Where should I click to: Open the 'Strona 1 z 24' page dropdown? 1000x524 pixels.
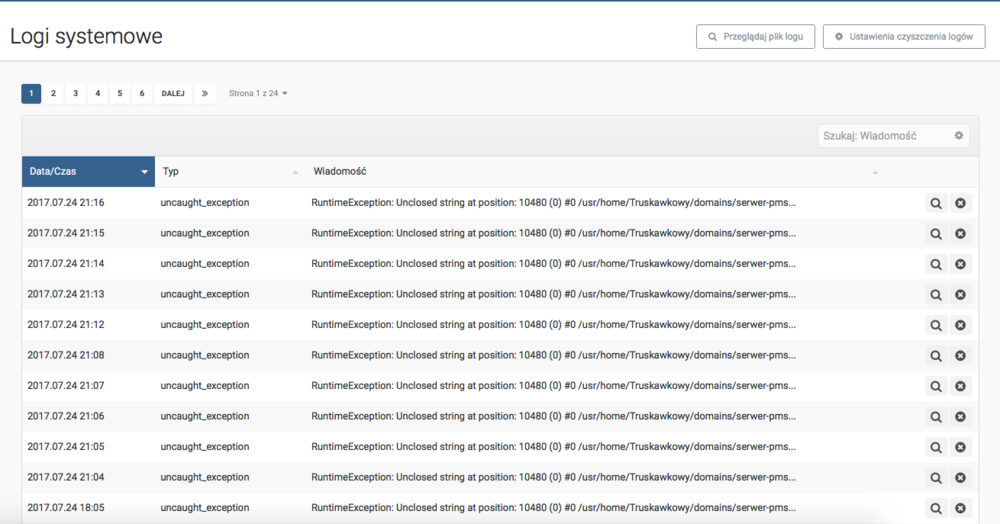tap(258, 93)
